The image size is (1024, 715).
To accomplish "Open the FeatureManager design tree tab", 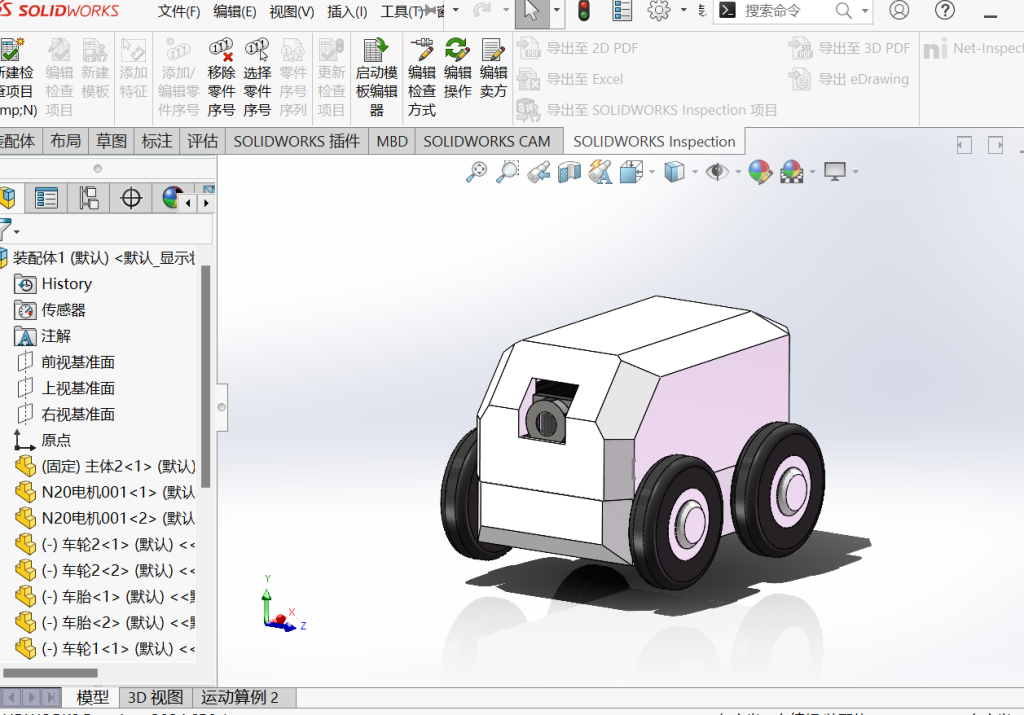I will (x=8, y=198).
